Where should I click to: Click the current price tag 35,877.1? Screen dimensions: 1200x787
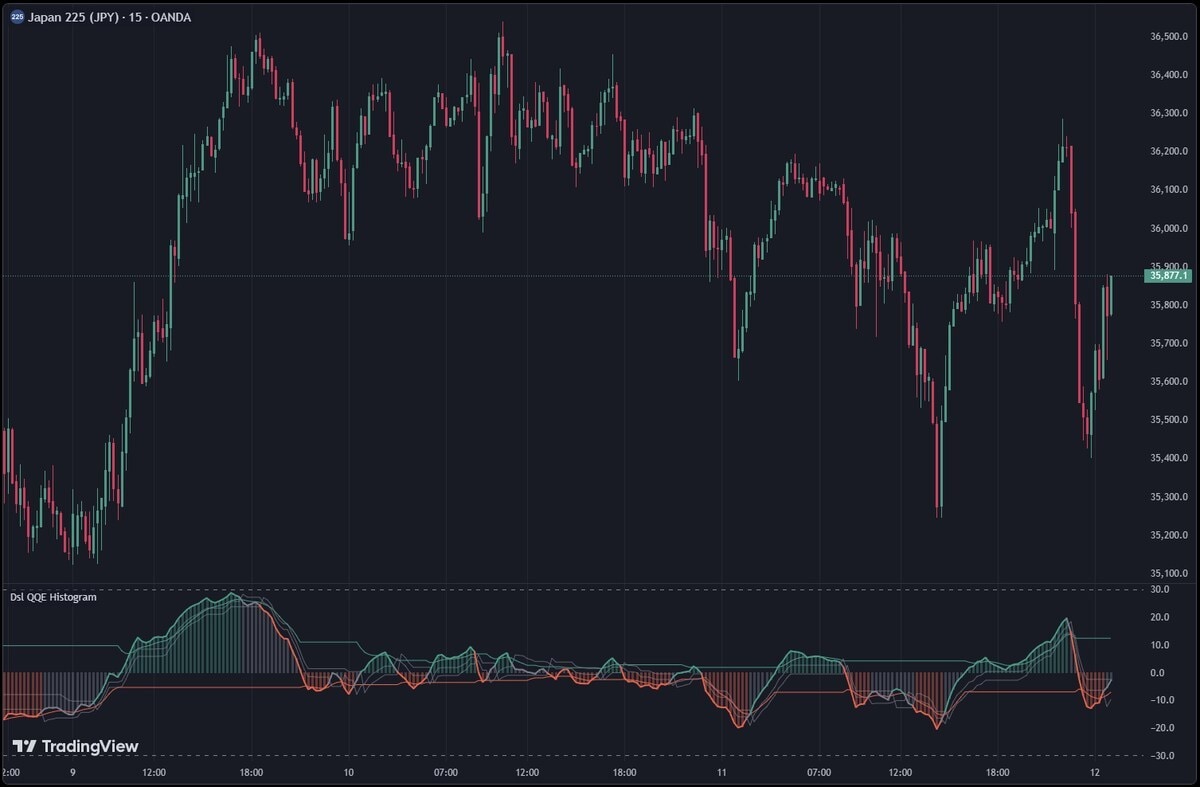(x=1169, y=275)
